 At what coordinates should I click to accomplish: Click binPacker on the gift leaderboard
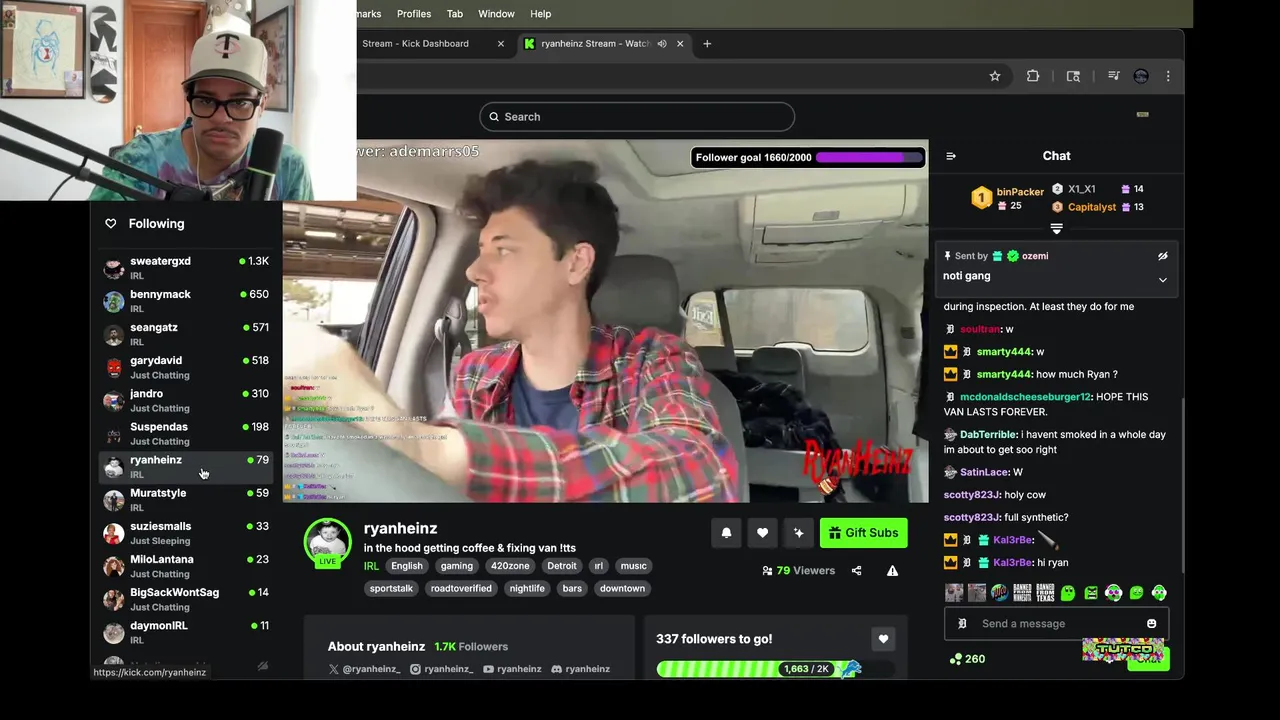(1020, 192)
